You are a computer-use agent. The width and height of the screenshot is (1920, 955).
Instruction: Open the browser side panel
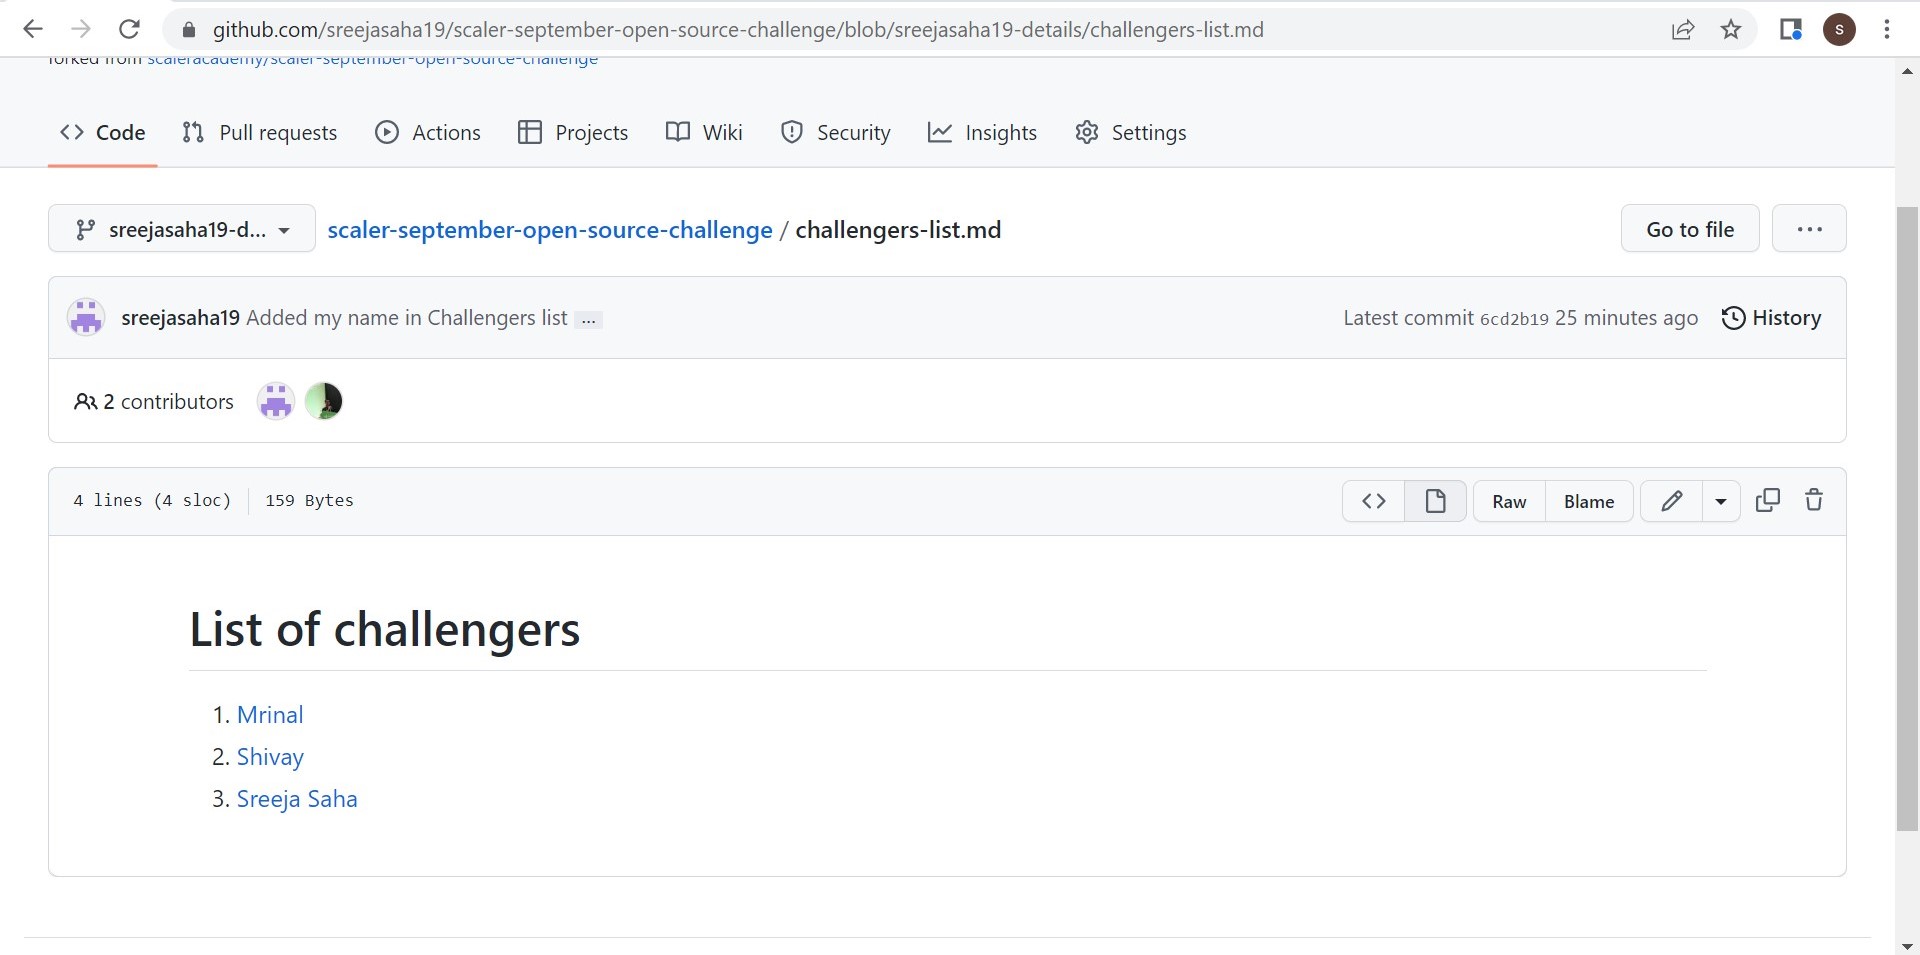point(1790,30)
